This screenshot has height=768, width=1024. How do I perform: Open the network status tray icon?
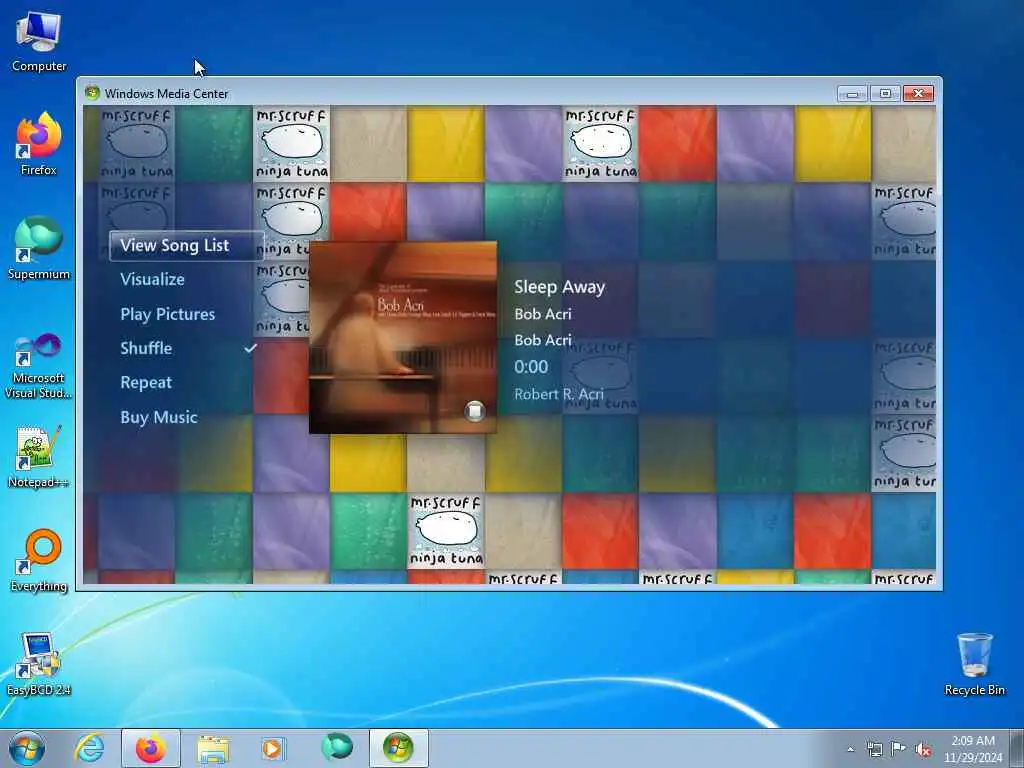coord(874,749)
